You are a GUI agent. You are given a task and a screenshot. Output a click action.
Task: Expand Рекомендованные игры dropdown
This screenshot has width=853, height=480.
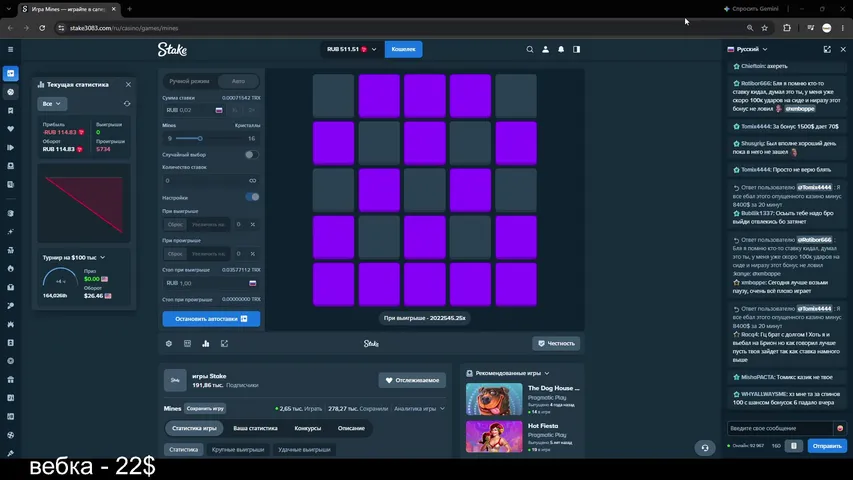(508, 373)
